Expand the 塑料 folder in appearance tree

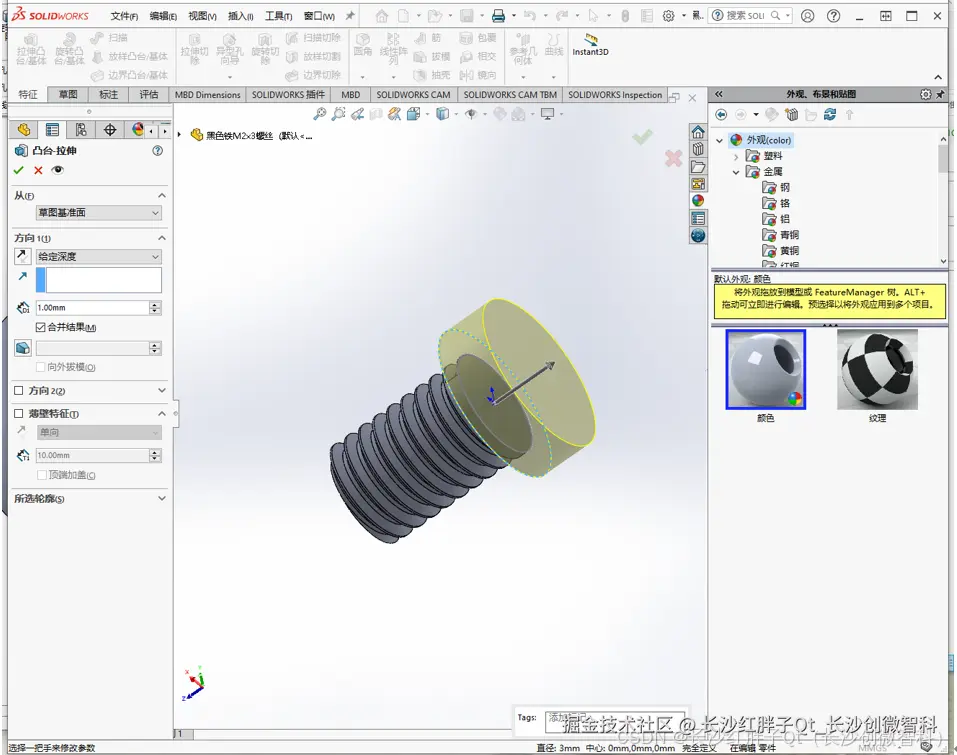[736, 156]
